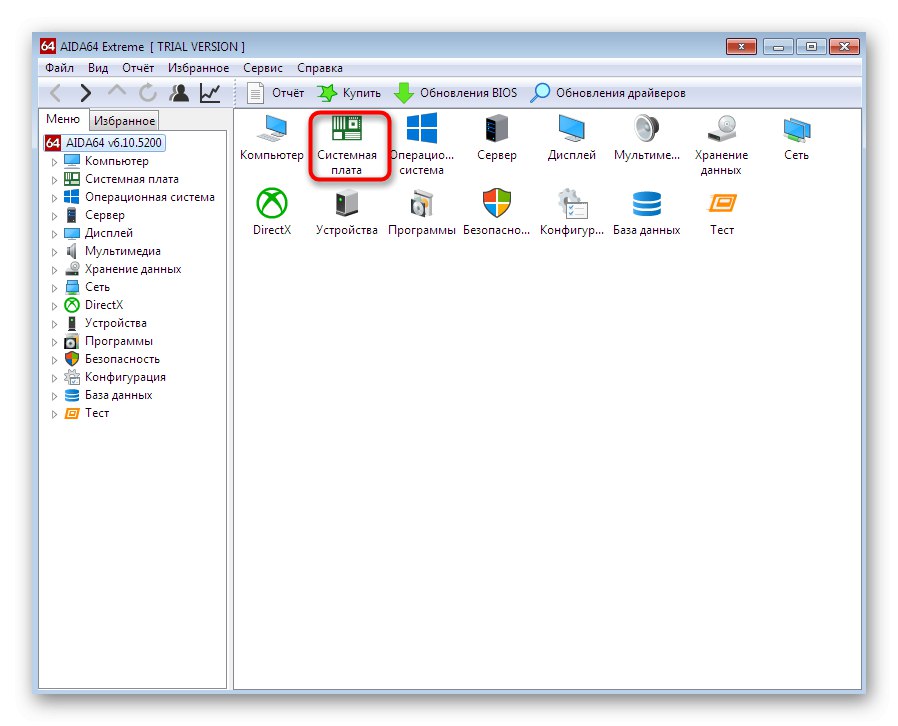Expand the Операционная система tree node
The image size is (898, 726).
pos(54,198)
